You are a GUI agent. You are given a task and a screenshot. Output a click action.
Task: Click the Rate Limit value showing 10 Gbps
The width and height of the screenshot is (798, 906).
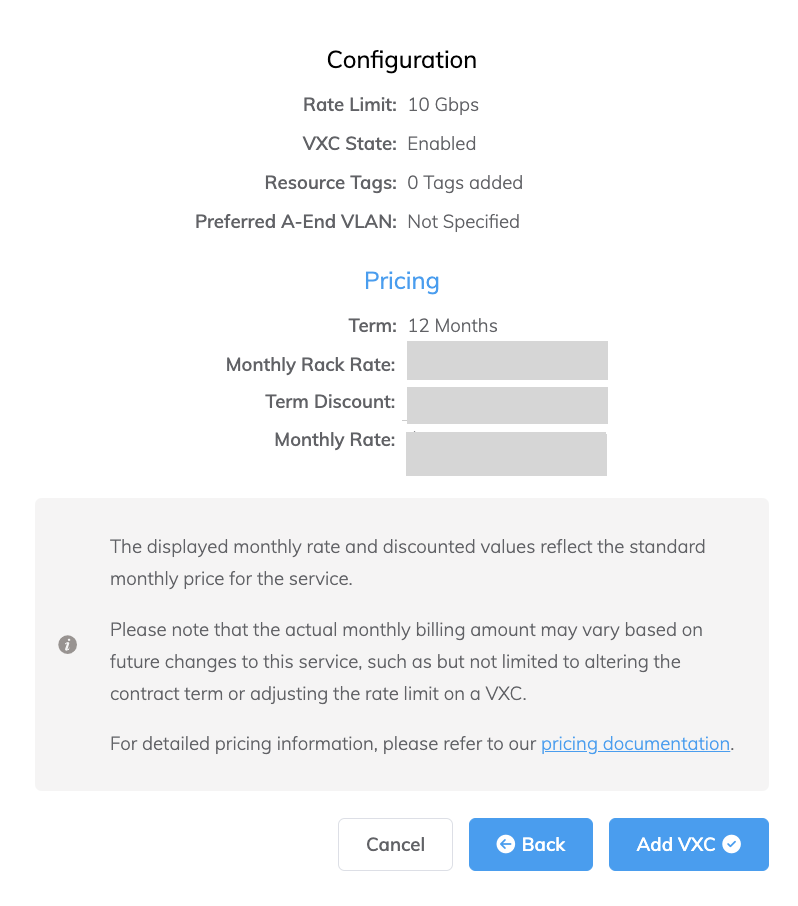pos(442,104)
